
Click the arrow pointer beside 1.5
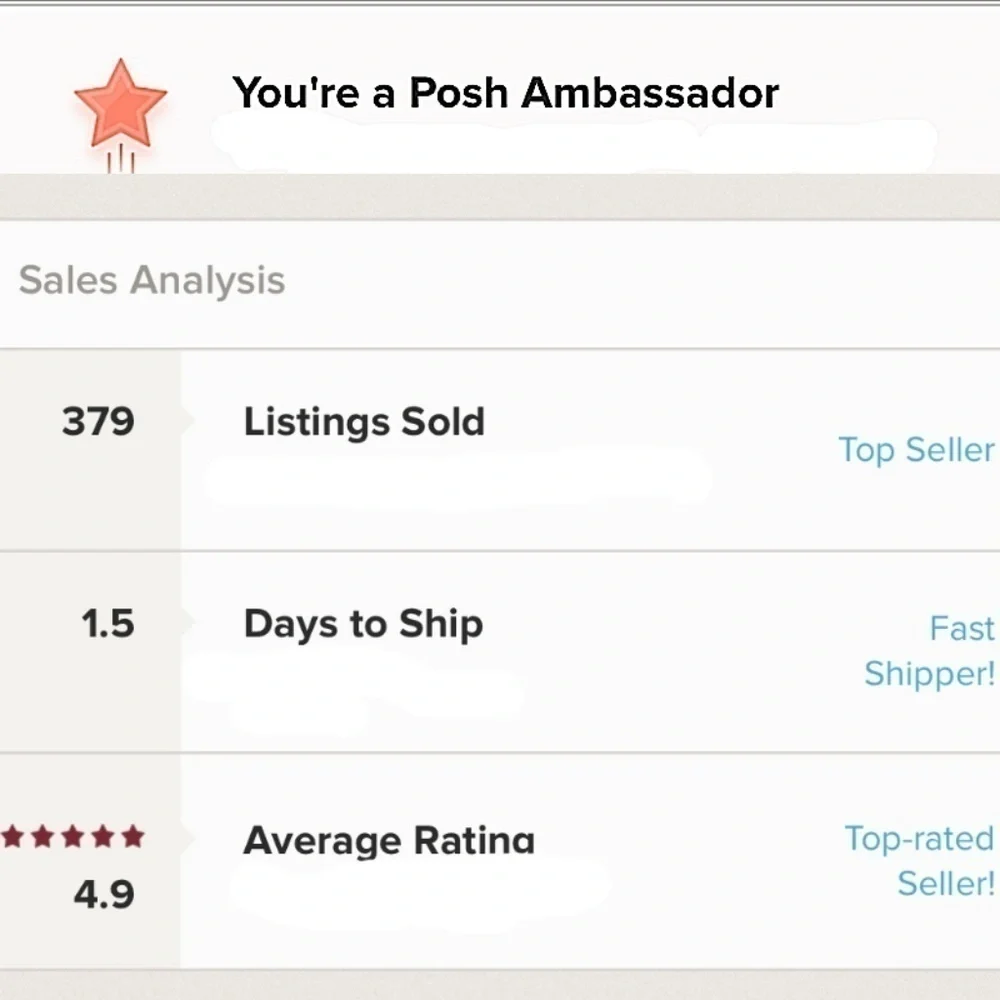click(188, 621)
